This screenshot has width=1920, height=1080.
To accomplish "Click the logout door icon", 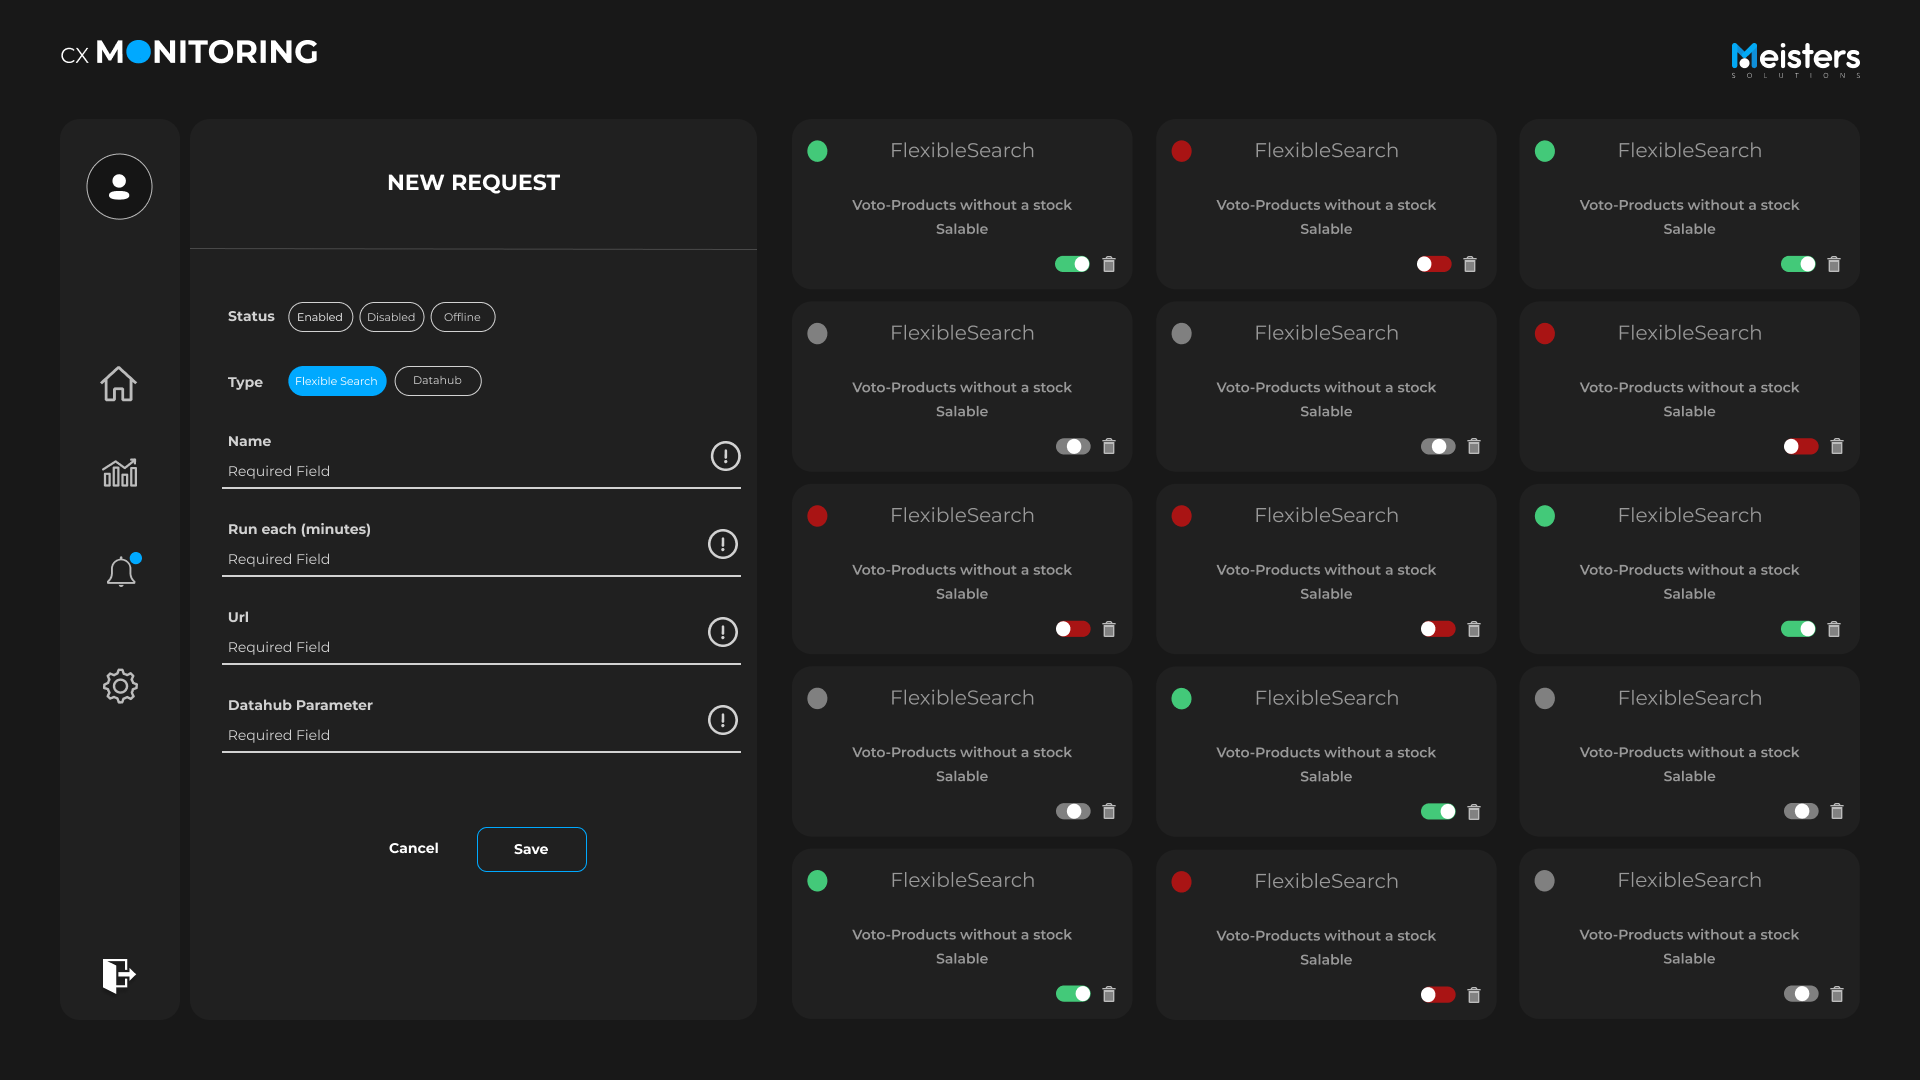I will coord(118,975).
